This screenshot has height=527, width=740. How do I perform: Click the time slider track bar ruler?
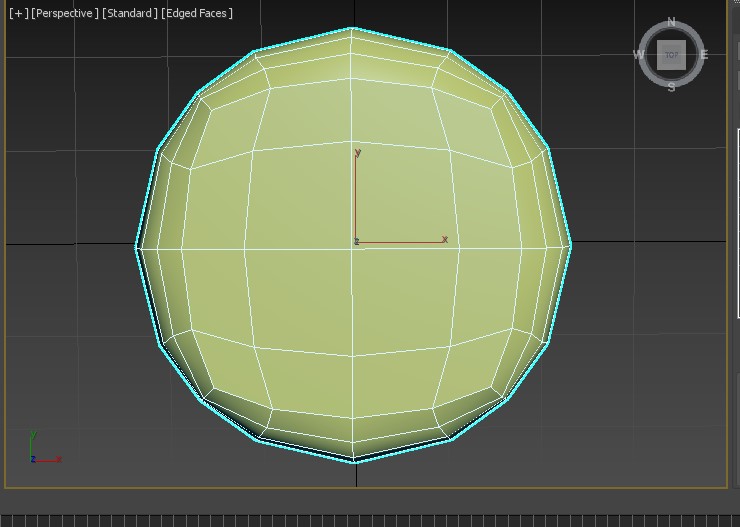[370, 520]
